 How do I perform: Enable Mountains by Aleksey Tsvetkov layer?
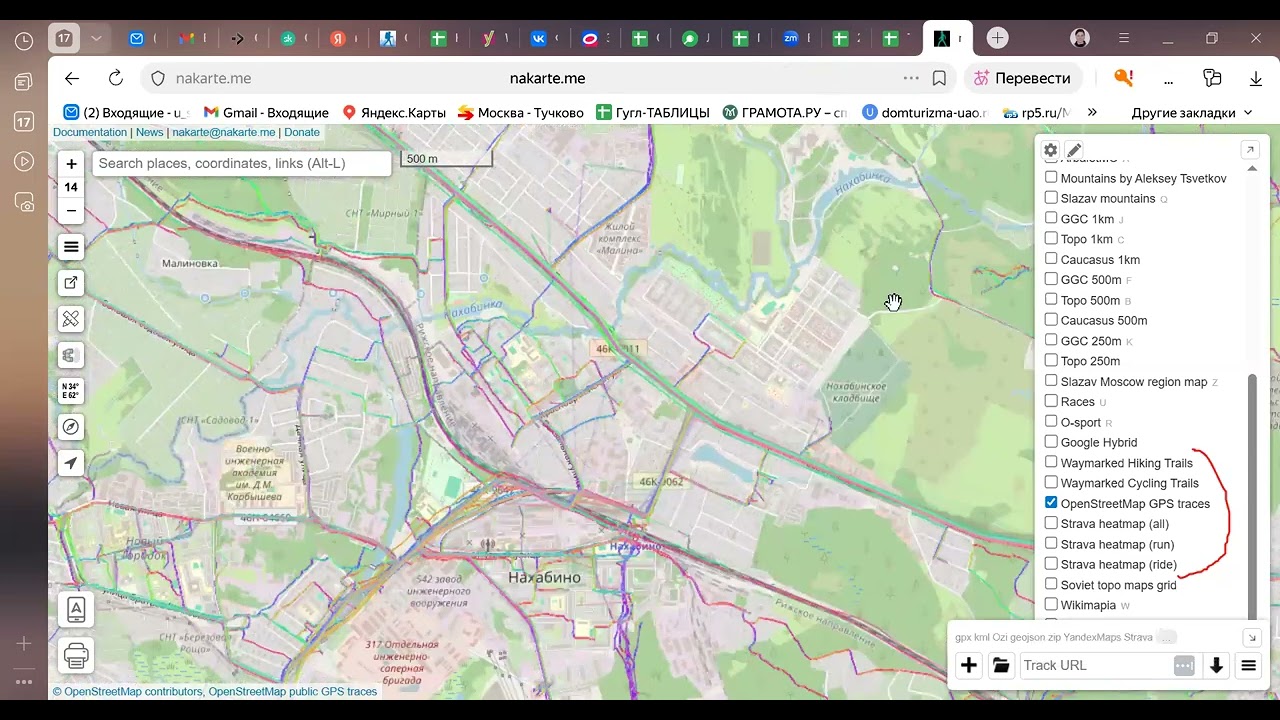tap(1051, 177)
